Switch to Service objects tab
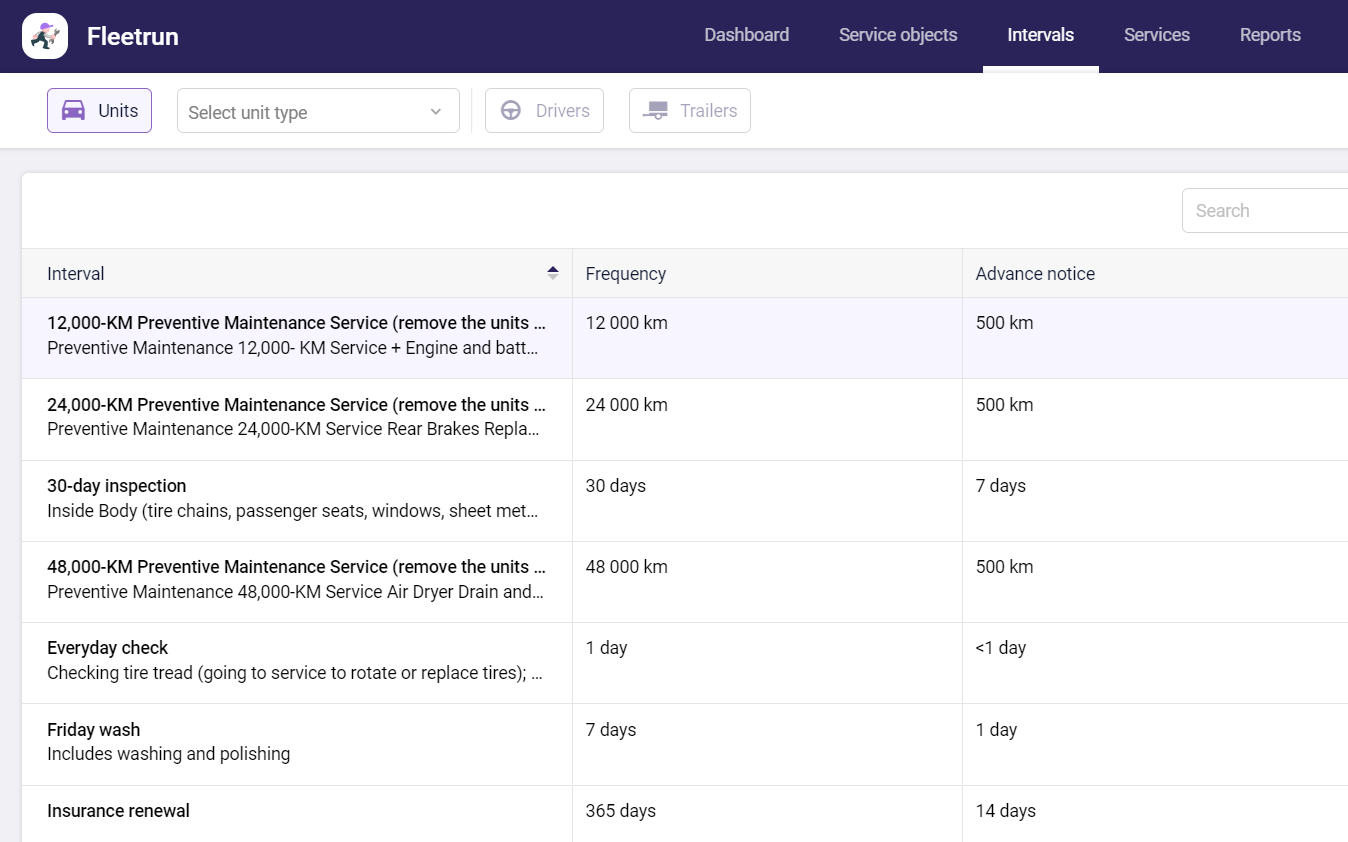 [897, 35]
